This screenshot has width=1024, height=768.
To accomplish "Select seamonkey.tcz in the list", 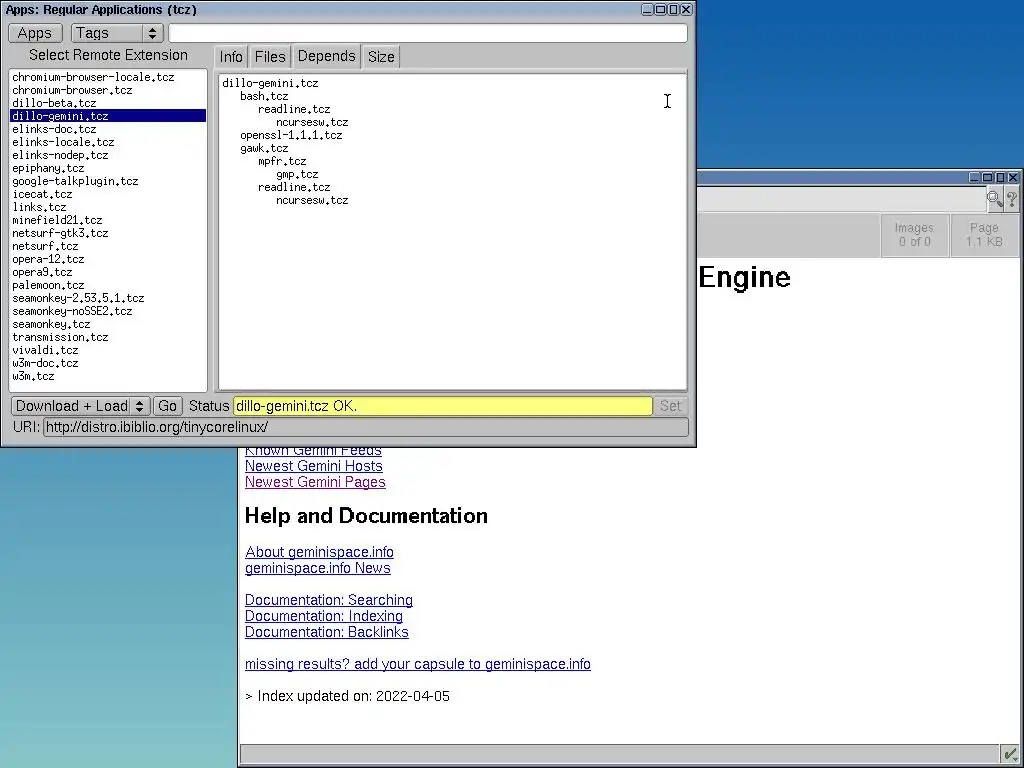I will 108,325.
